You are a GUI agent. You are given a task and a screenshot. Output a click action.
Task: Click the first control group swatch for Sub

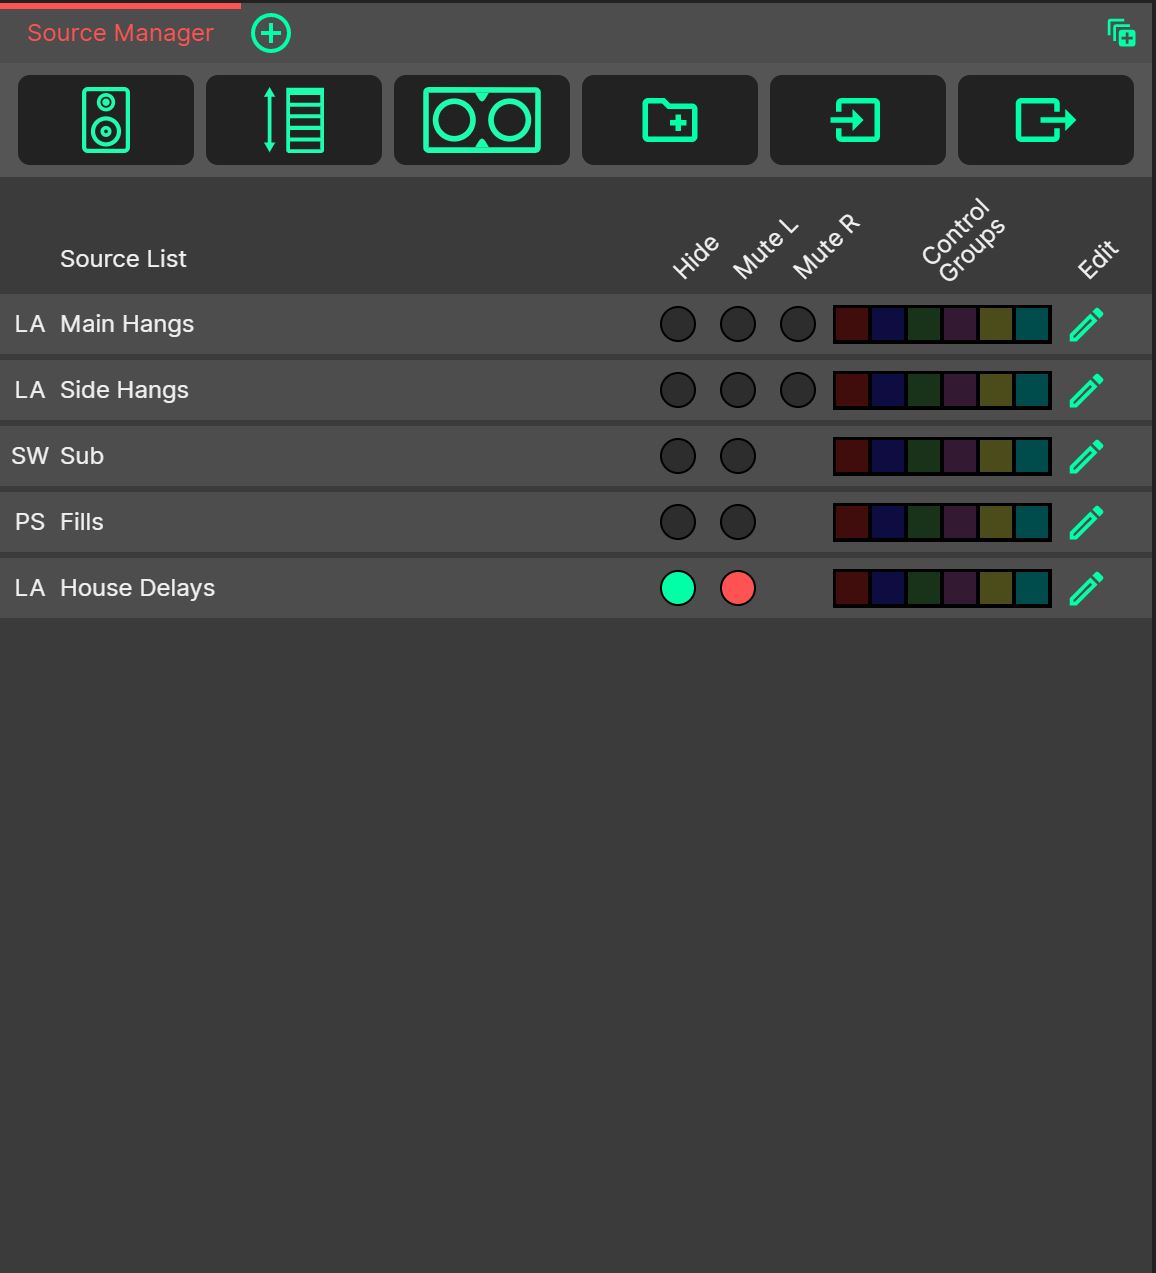pos(851,455)
